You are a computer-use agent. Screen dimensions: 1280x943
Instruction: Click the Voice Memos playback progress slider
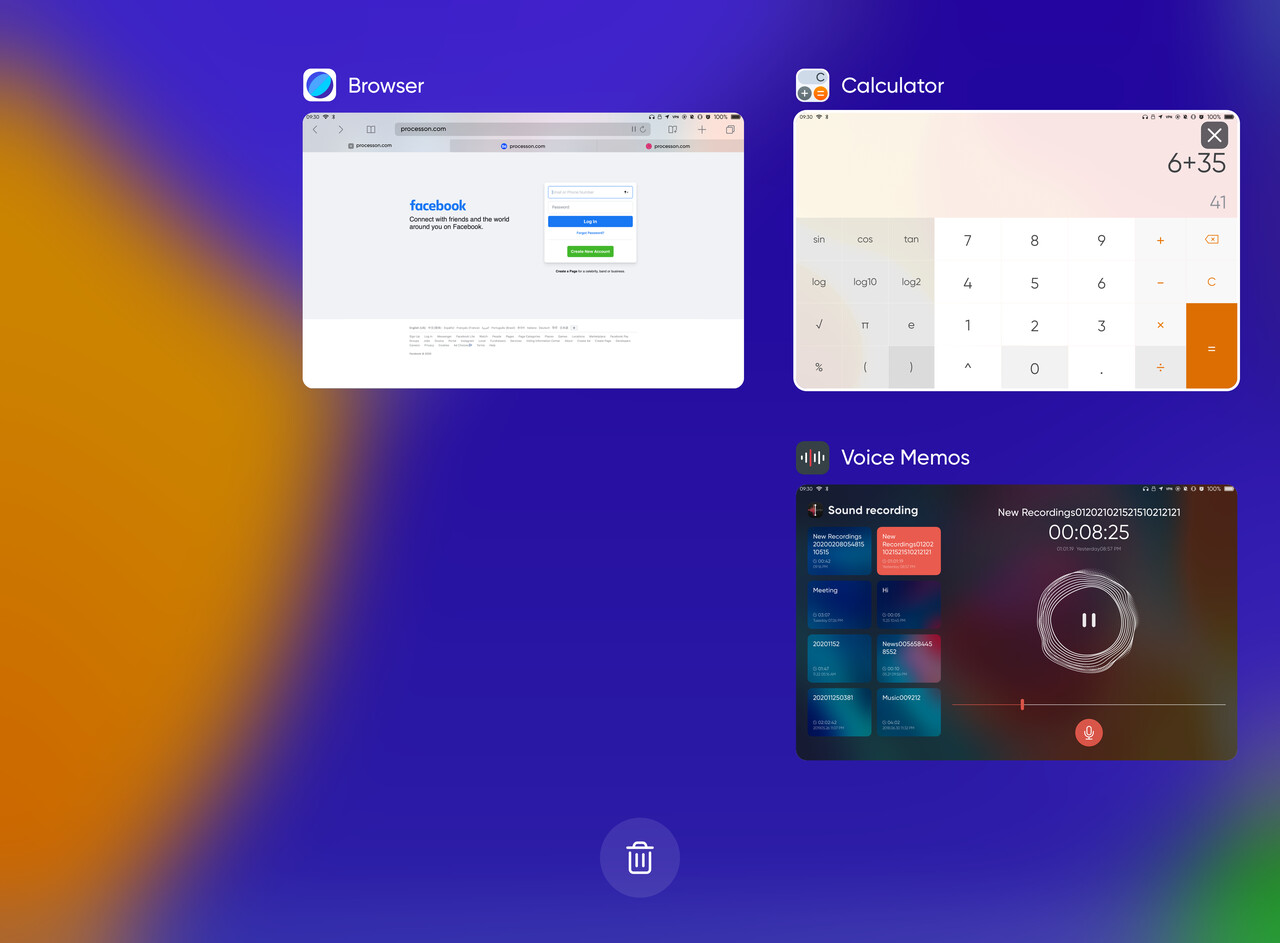pyautogui.click(x=1088, y=704)
